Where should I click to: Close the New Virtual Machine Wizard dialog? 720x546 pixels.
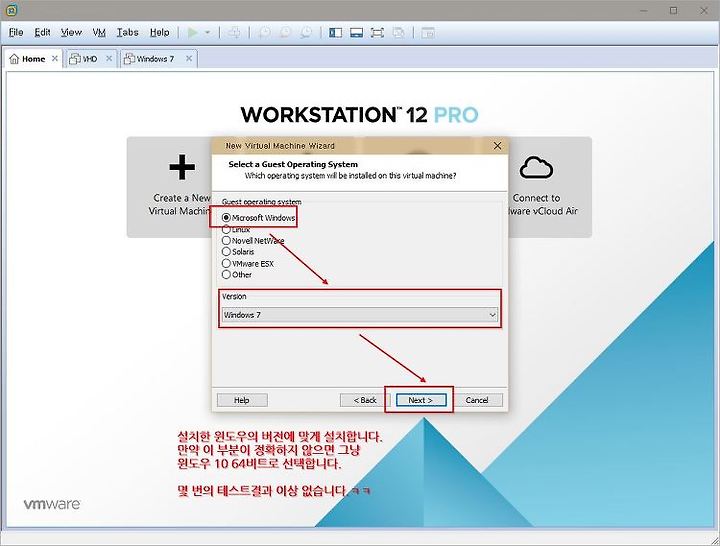click(497, 146)
